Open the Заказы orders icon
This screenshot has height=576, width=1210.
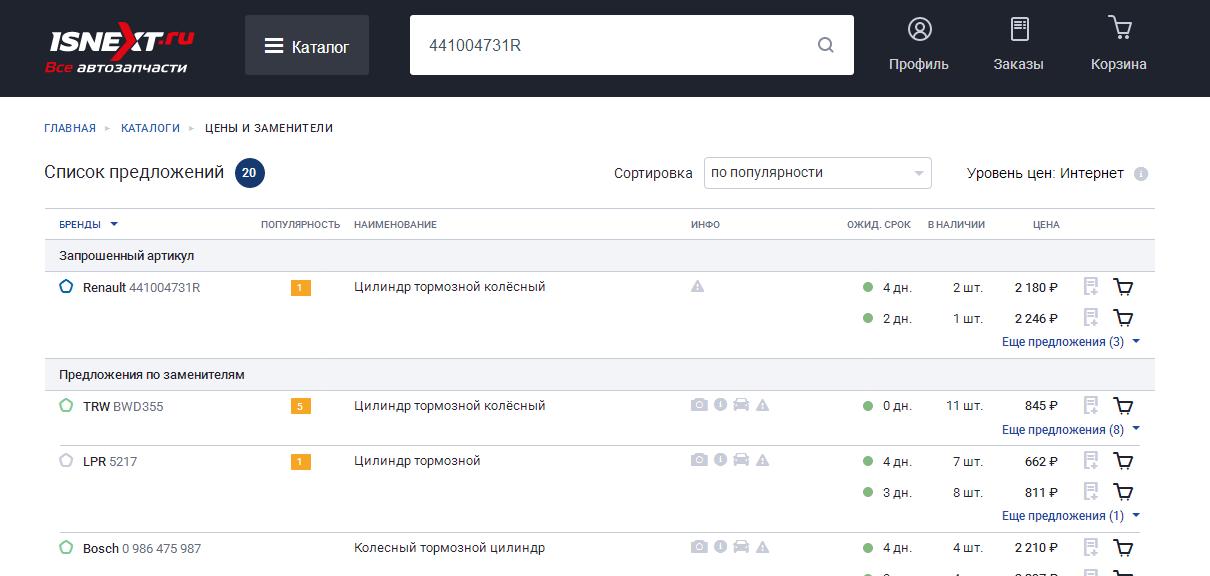point(1019,30)
